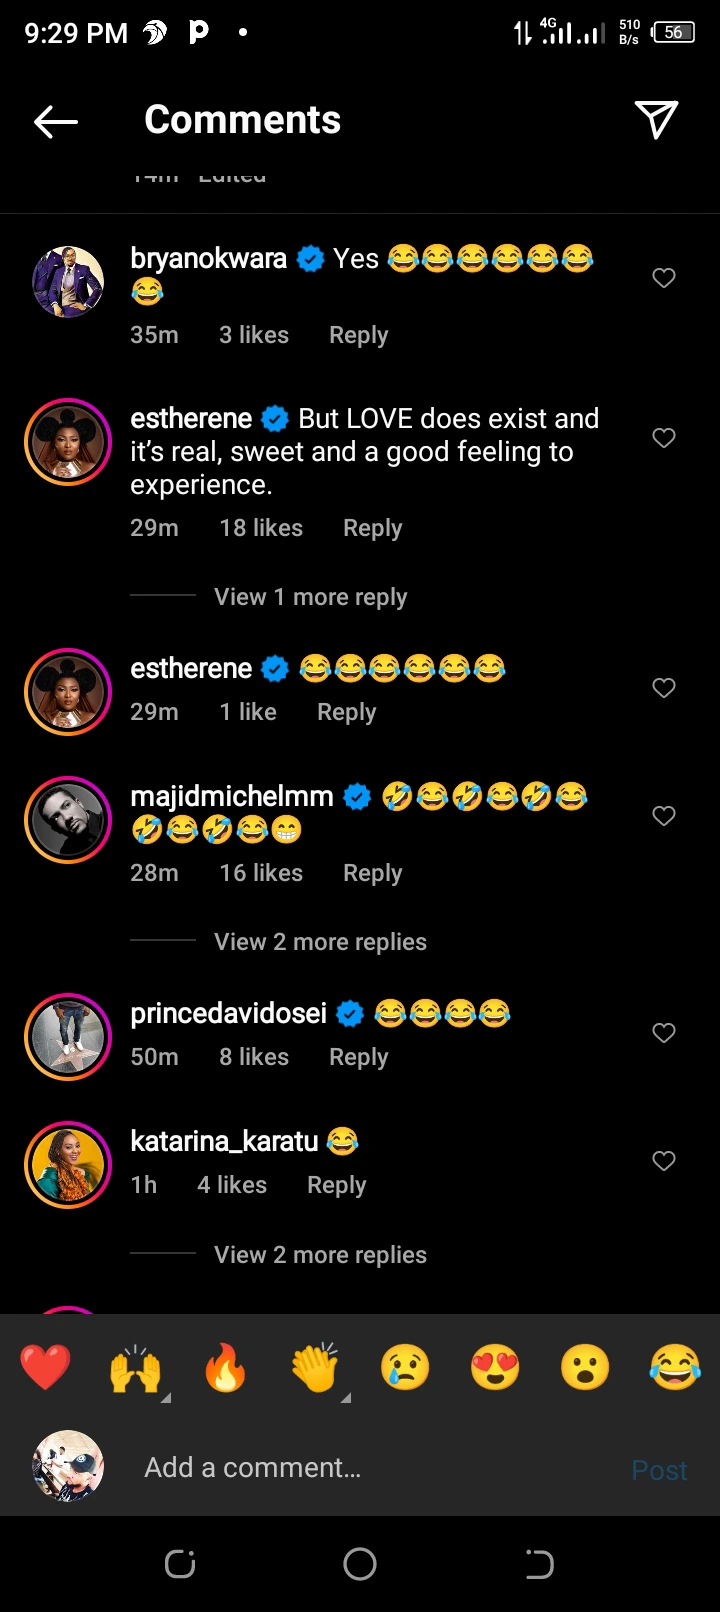Like bryanokwara's comment with heart
Image resolution: width=720 pixels, height=1612 pixels.
click(664, 278)
